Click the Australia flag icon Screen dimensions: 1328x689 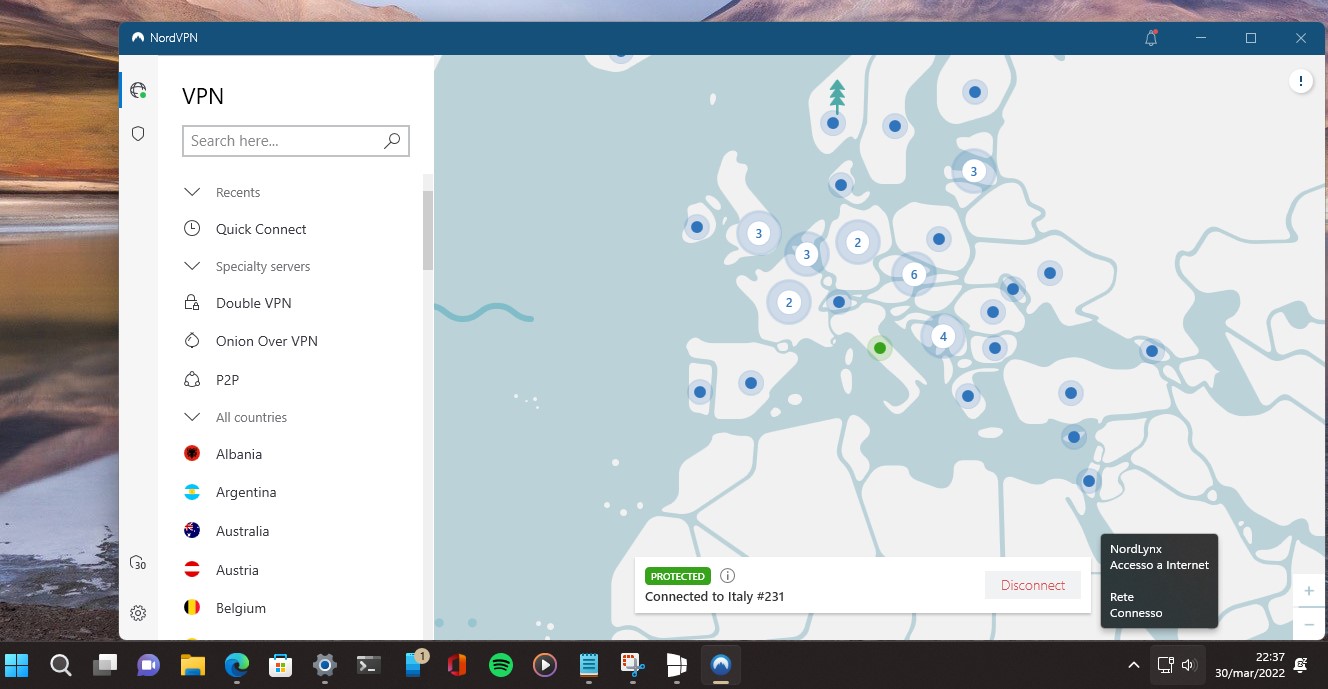coord(192,531)
